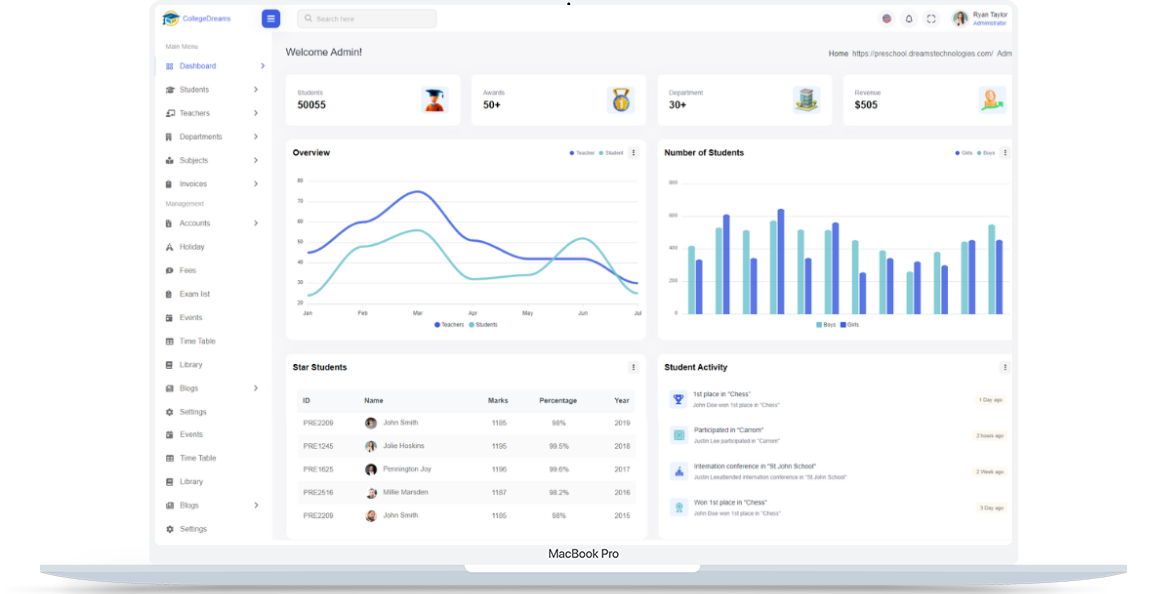Open the notifications bell icon
Screen dimensions: 1175x594
tap(908, 18)
